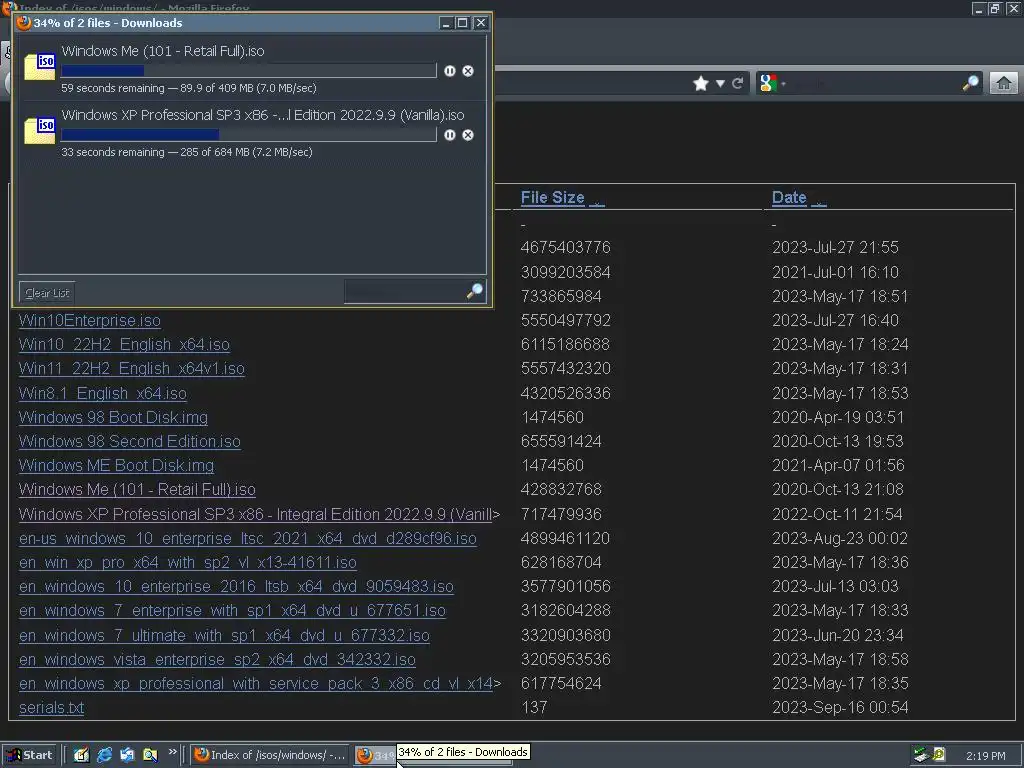Sort listing by Date column
This screenshot has width=1024, height=768.
[x=789, y=197]
